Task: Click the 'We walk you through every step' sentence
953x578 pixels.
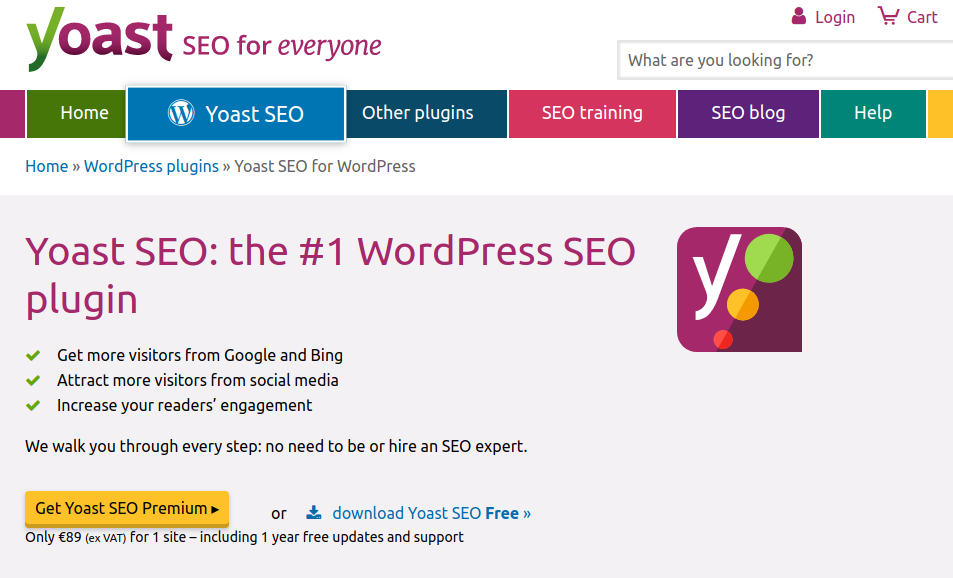Action: (x=277, y=447)
